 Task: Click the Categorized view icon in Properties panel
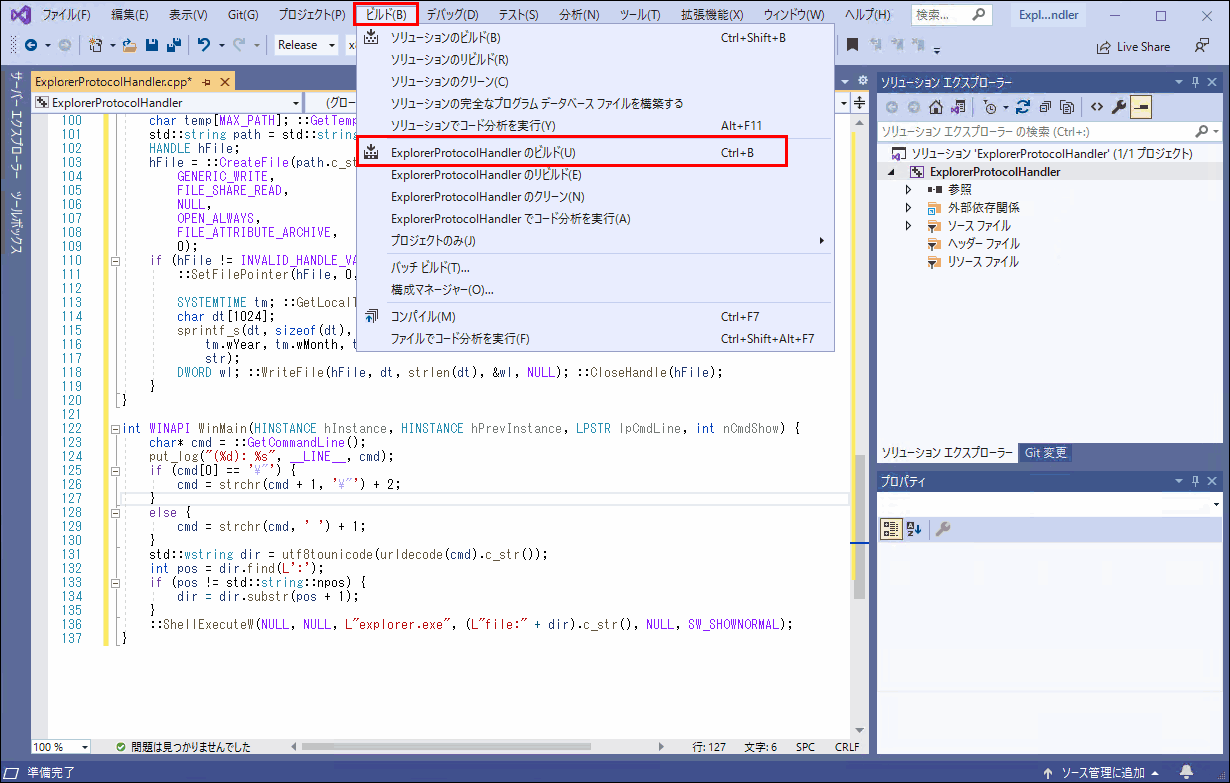click(890, 529)
